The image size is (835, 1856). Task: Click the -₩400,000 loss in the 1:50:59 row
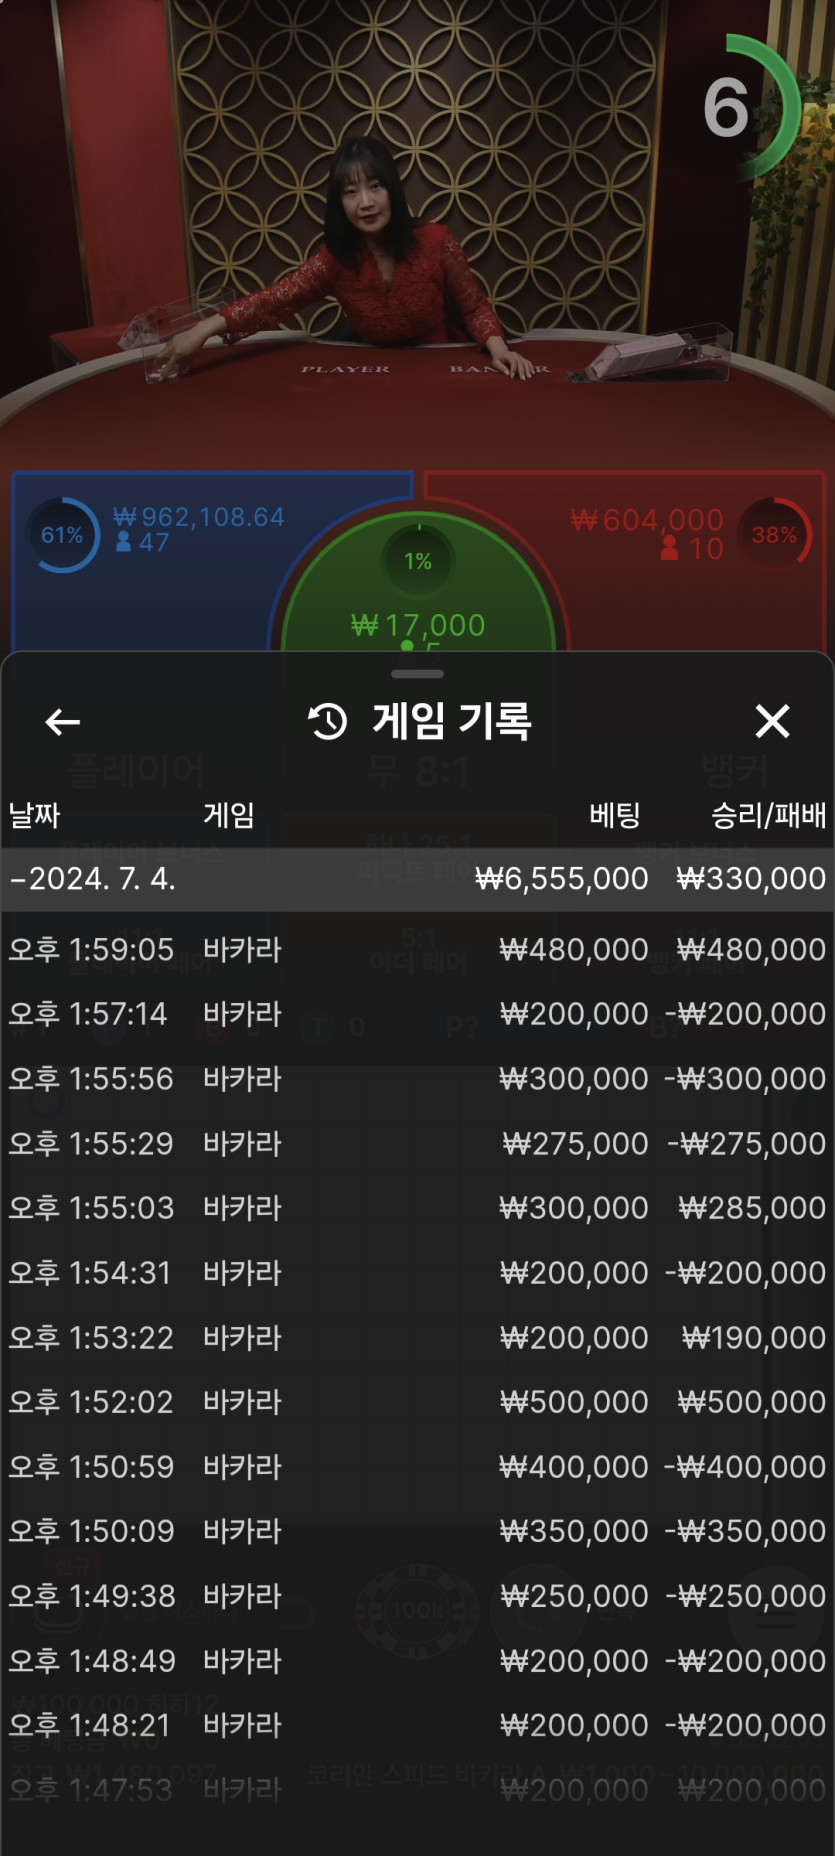[x=745, y=1467]
